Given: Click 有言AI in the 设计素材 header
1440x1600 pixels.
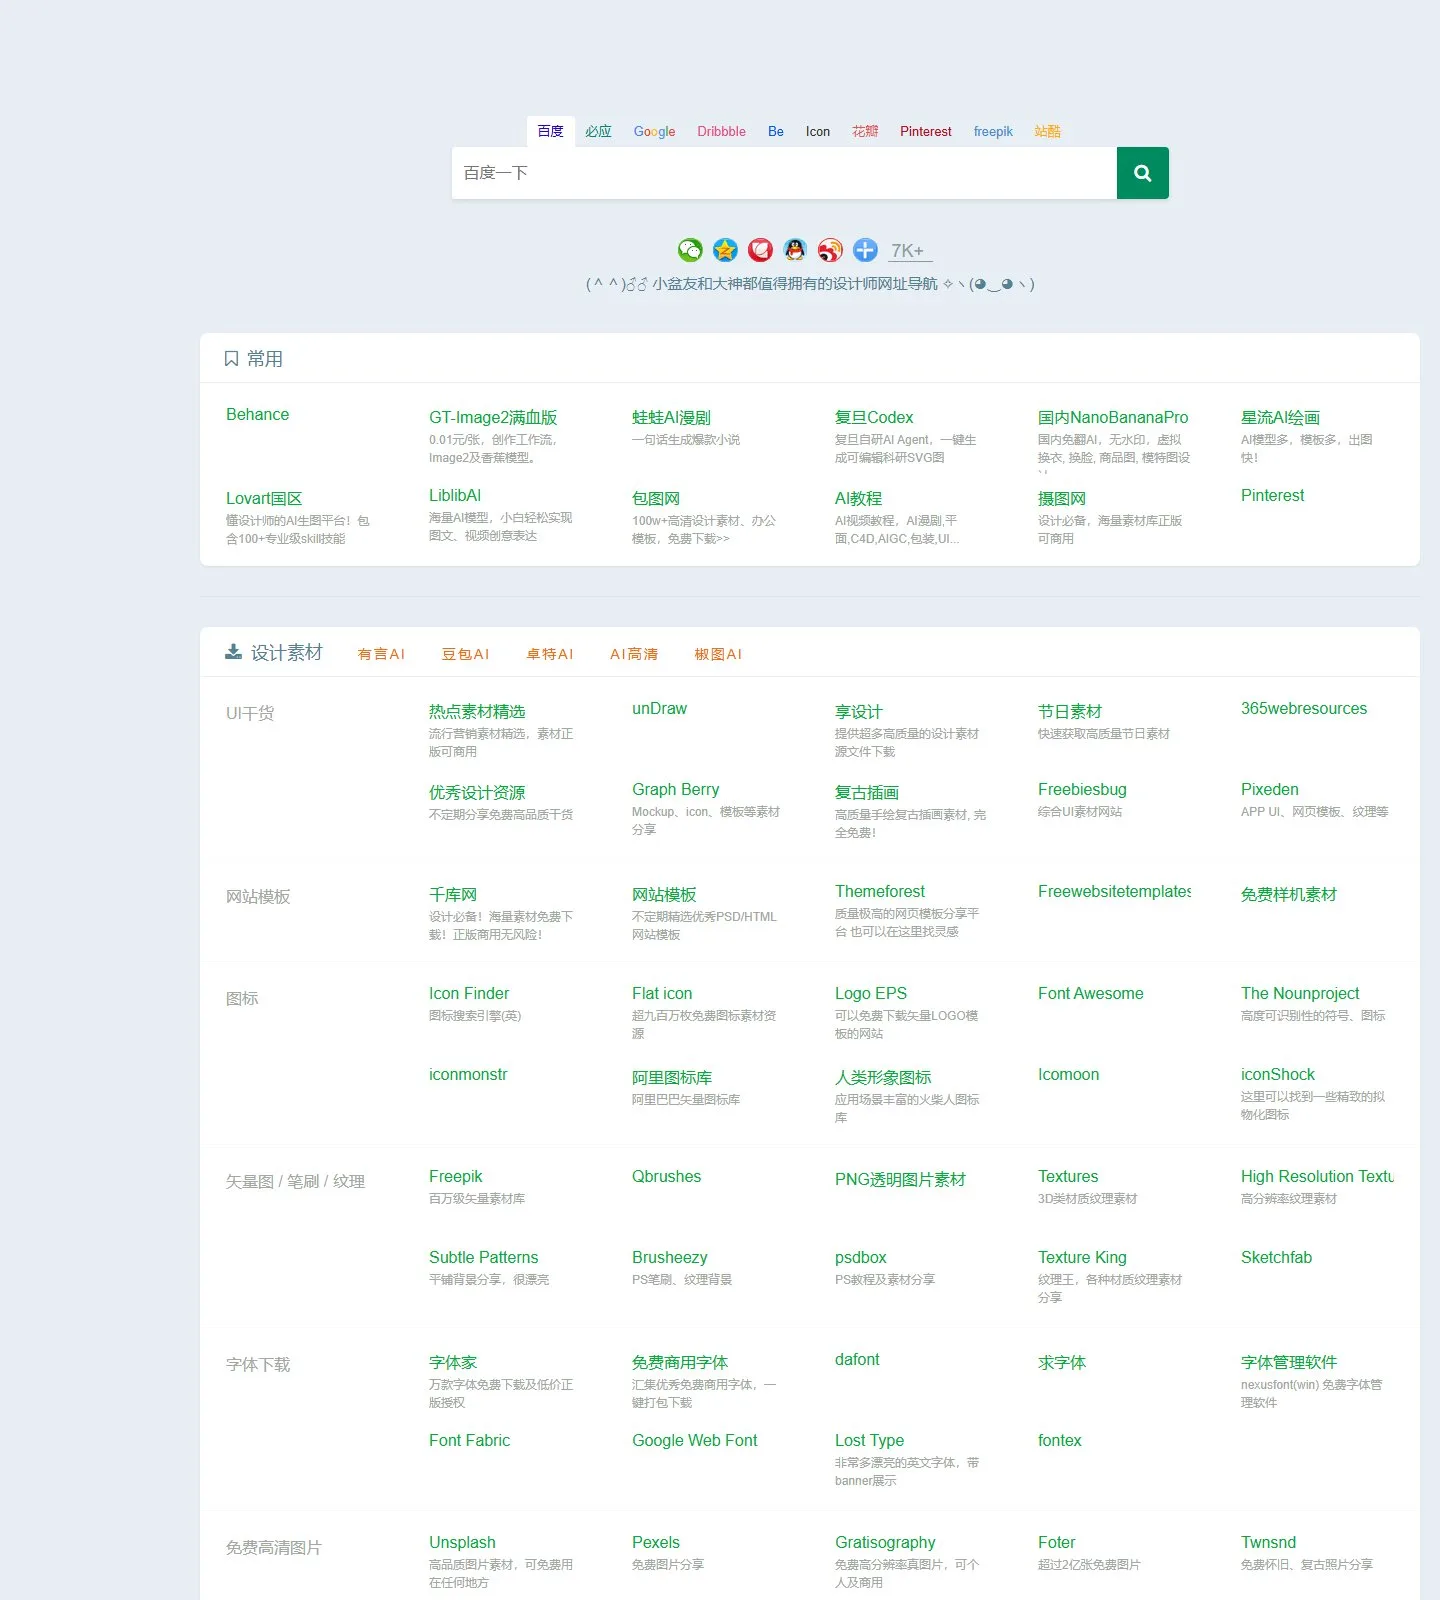Looking at the screenshot, I should (x=381, y=654).
